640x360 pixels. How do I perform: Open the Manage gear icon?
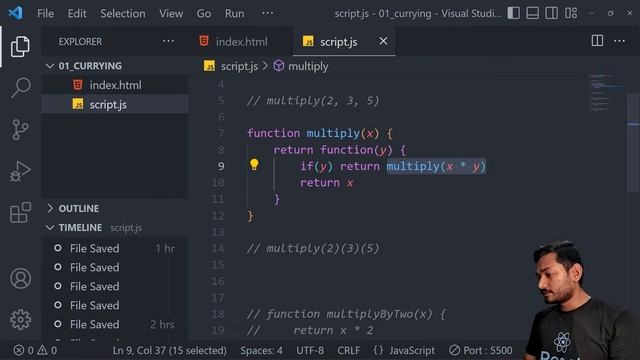(x=20, y=319)
